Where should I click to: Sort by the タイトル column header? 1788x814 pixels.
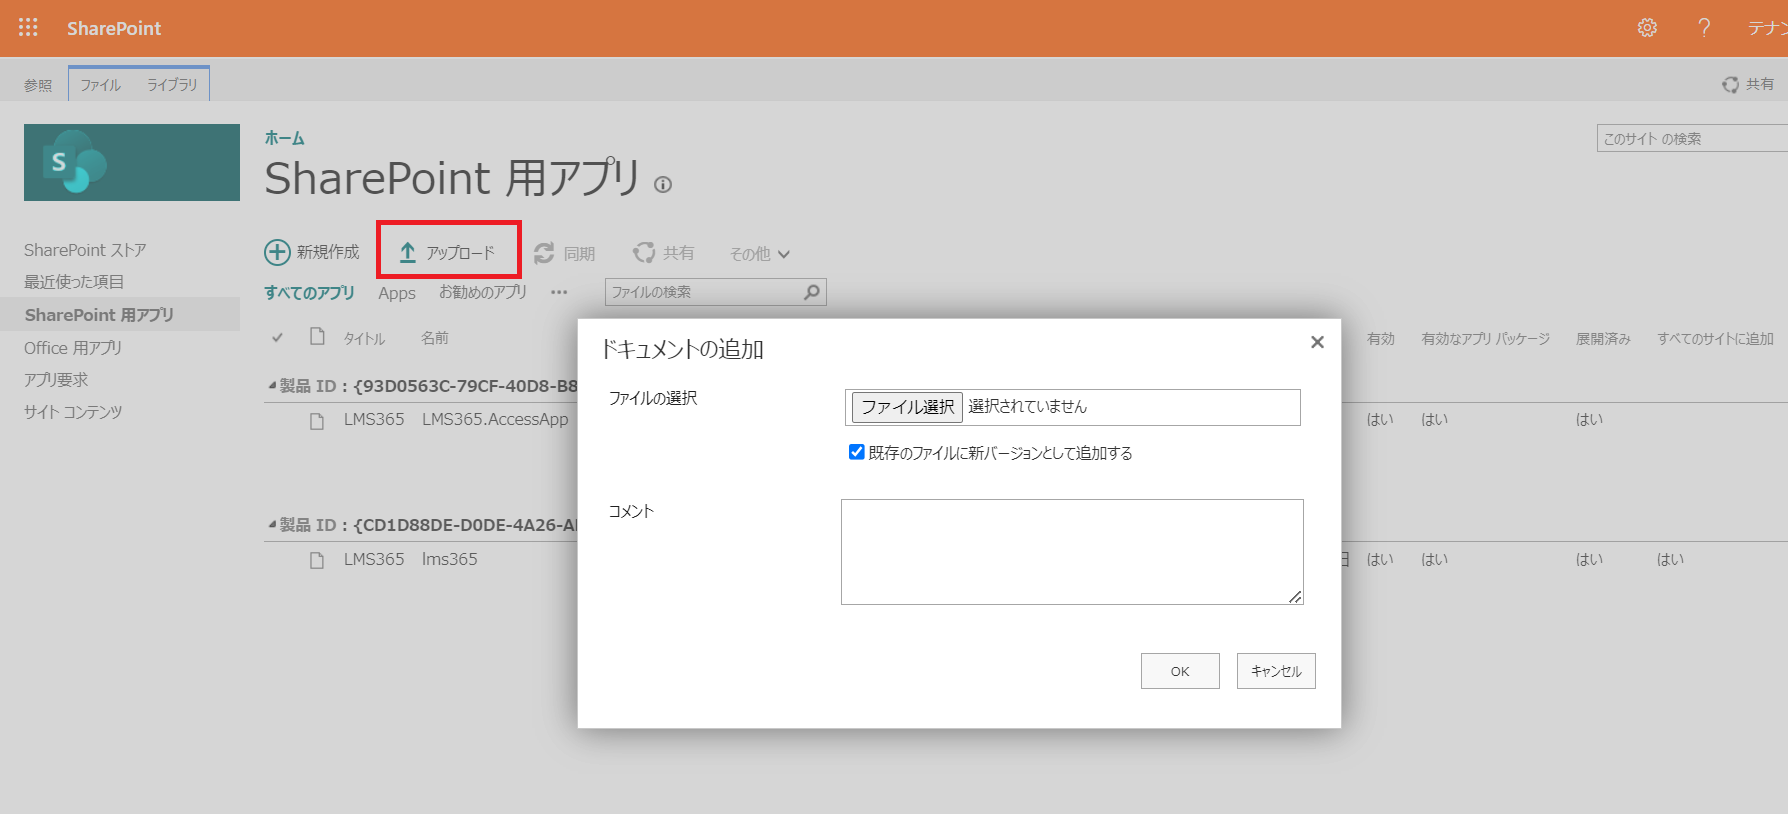click(364, 339)
